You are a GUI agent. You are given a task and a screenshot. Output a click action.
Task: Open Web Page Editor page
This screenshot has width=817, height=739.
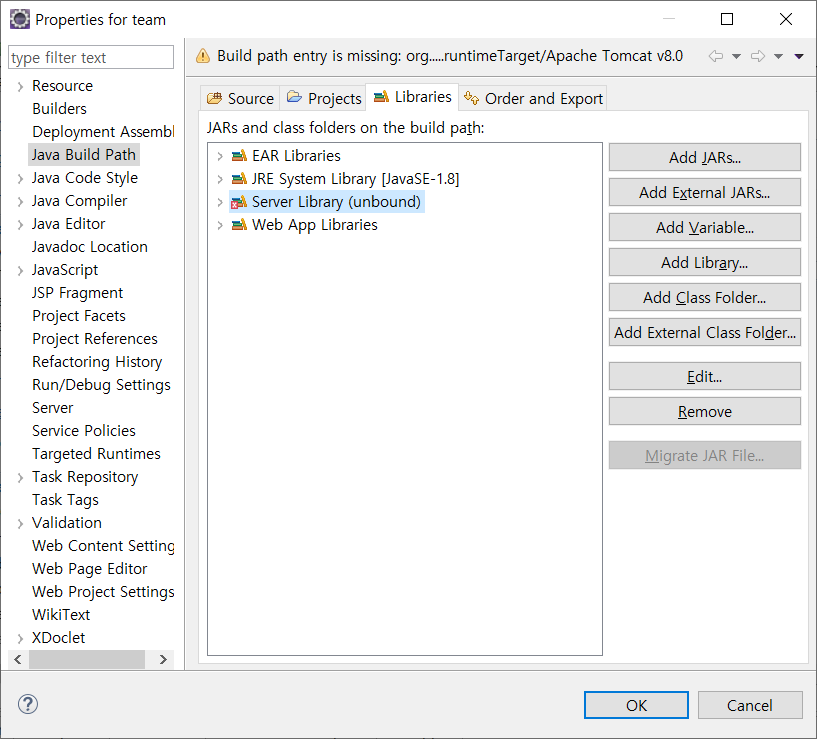tap(90, 569)
